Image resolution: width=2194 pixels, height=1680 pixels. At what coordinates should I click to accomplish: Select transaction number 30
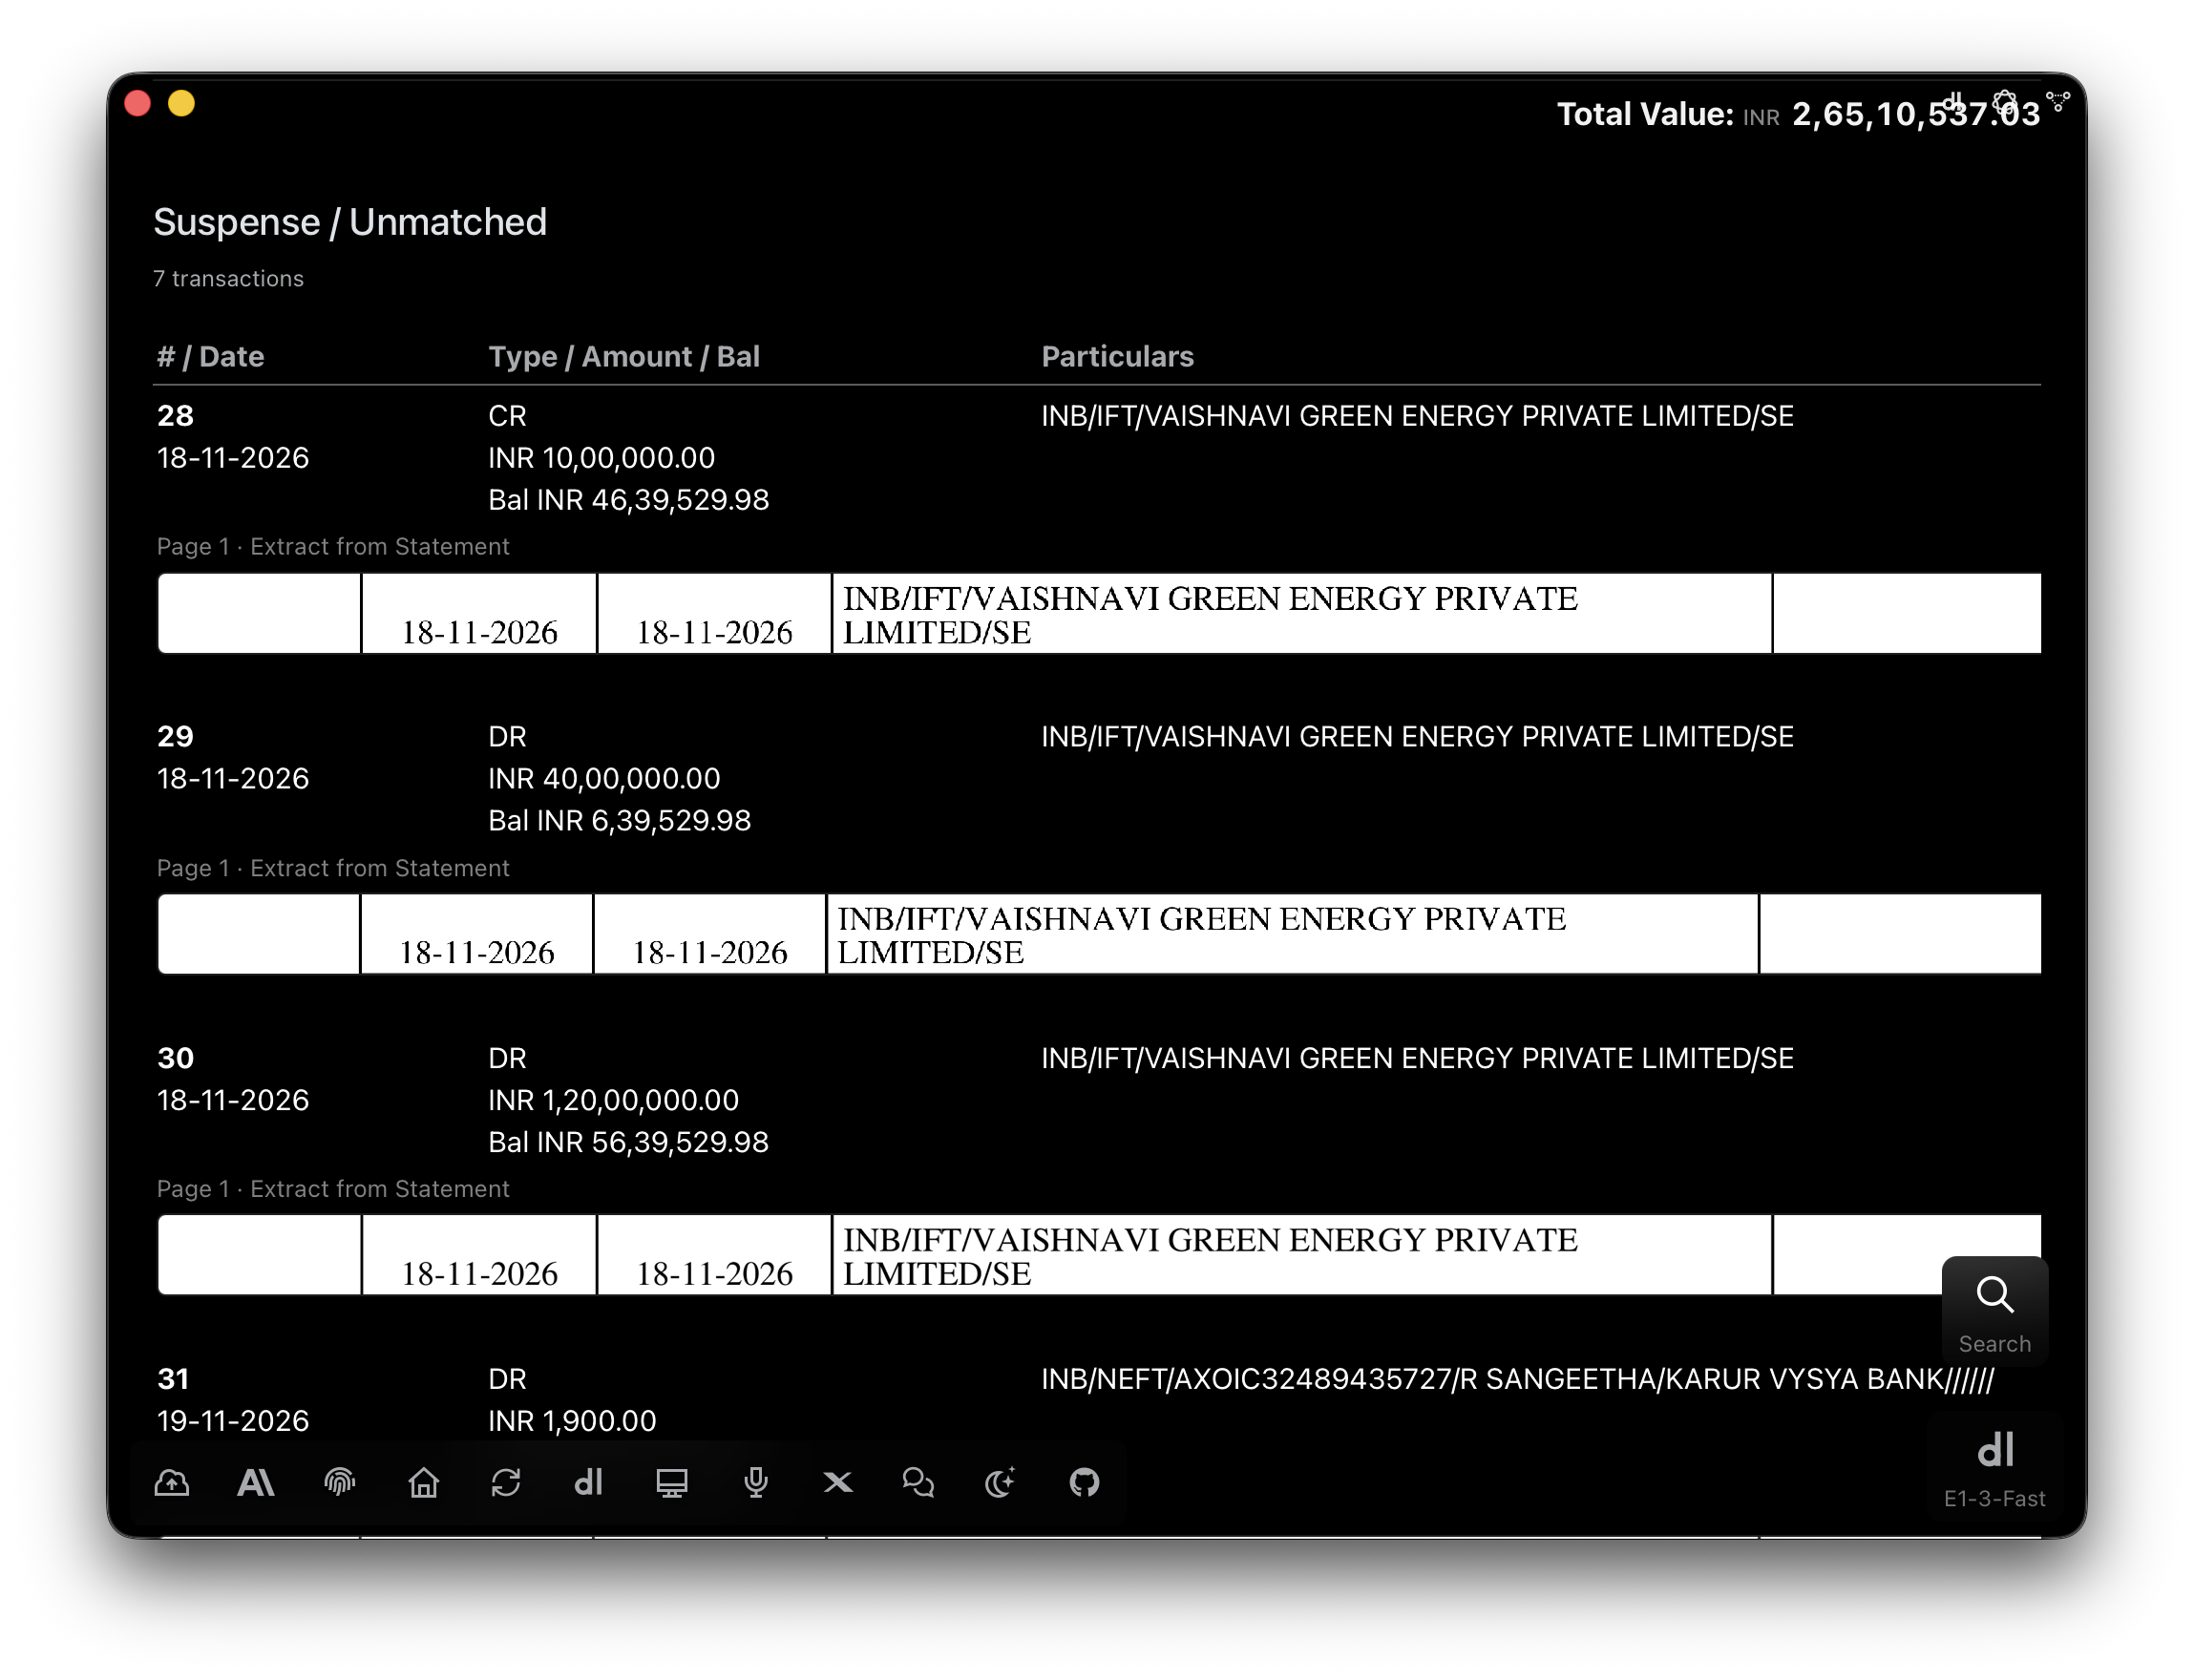[x=175, y=1058]
